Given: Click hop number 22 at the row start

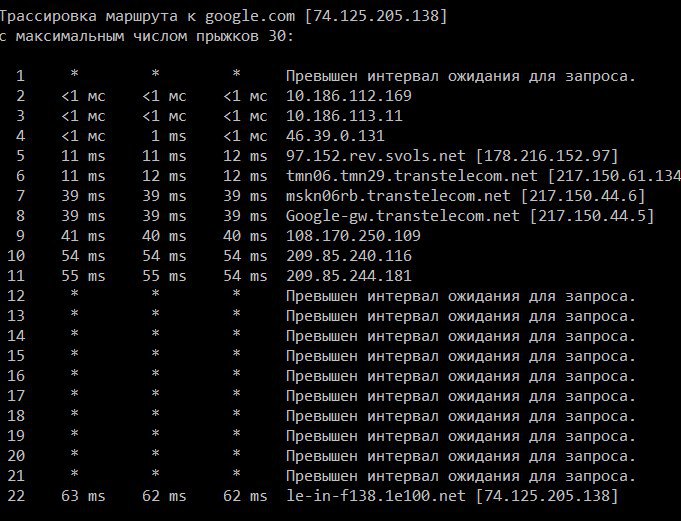Looking at the screenshot, I should 16,496.
